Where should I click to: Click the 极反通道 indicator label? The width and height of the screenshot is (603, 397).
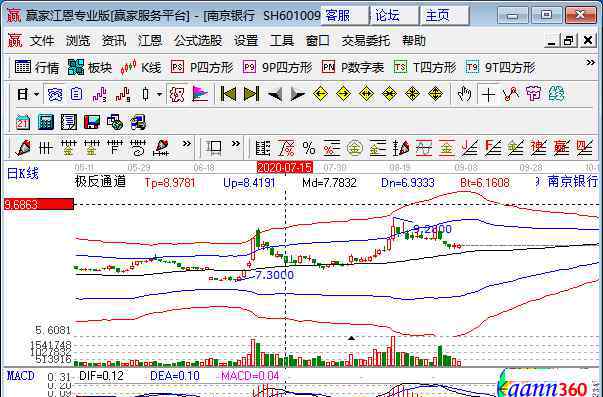point(100,181)
